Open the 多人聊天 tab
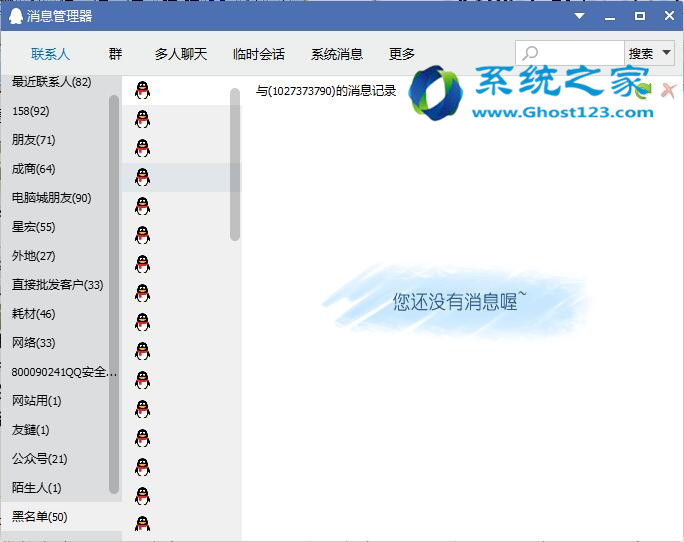Viewport: 684px width, 542px height. click(181, 54)
